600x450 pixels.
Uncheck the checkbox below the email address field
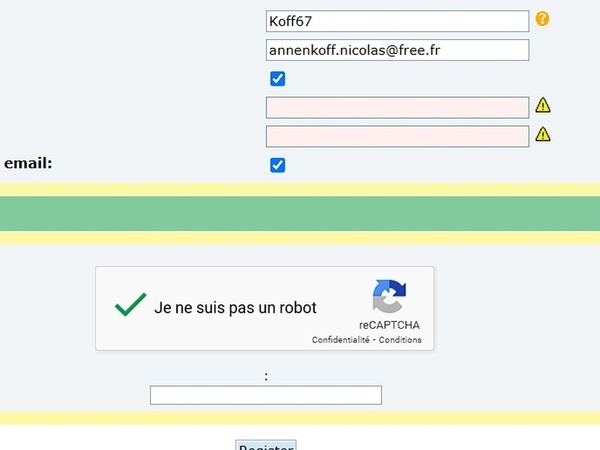point(278,79)
